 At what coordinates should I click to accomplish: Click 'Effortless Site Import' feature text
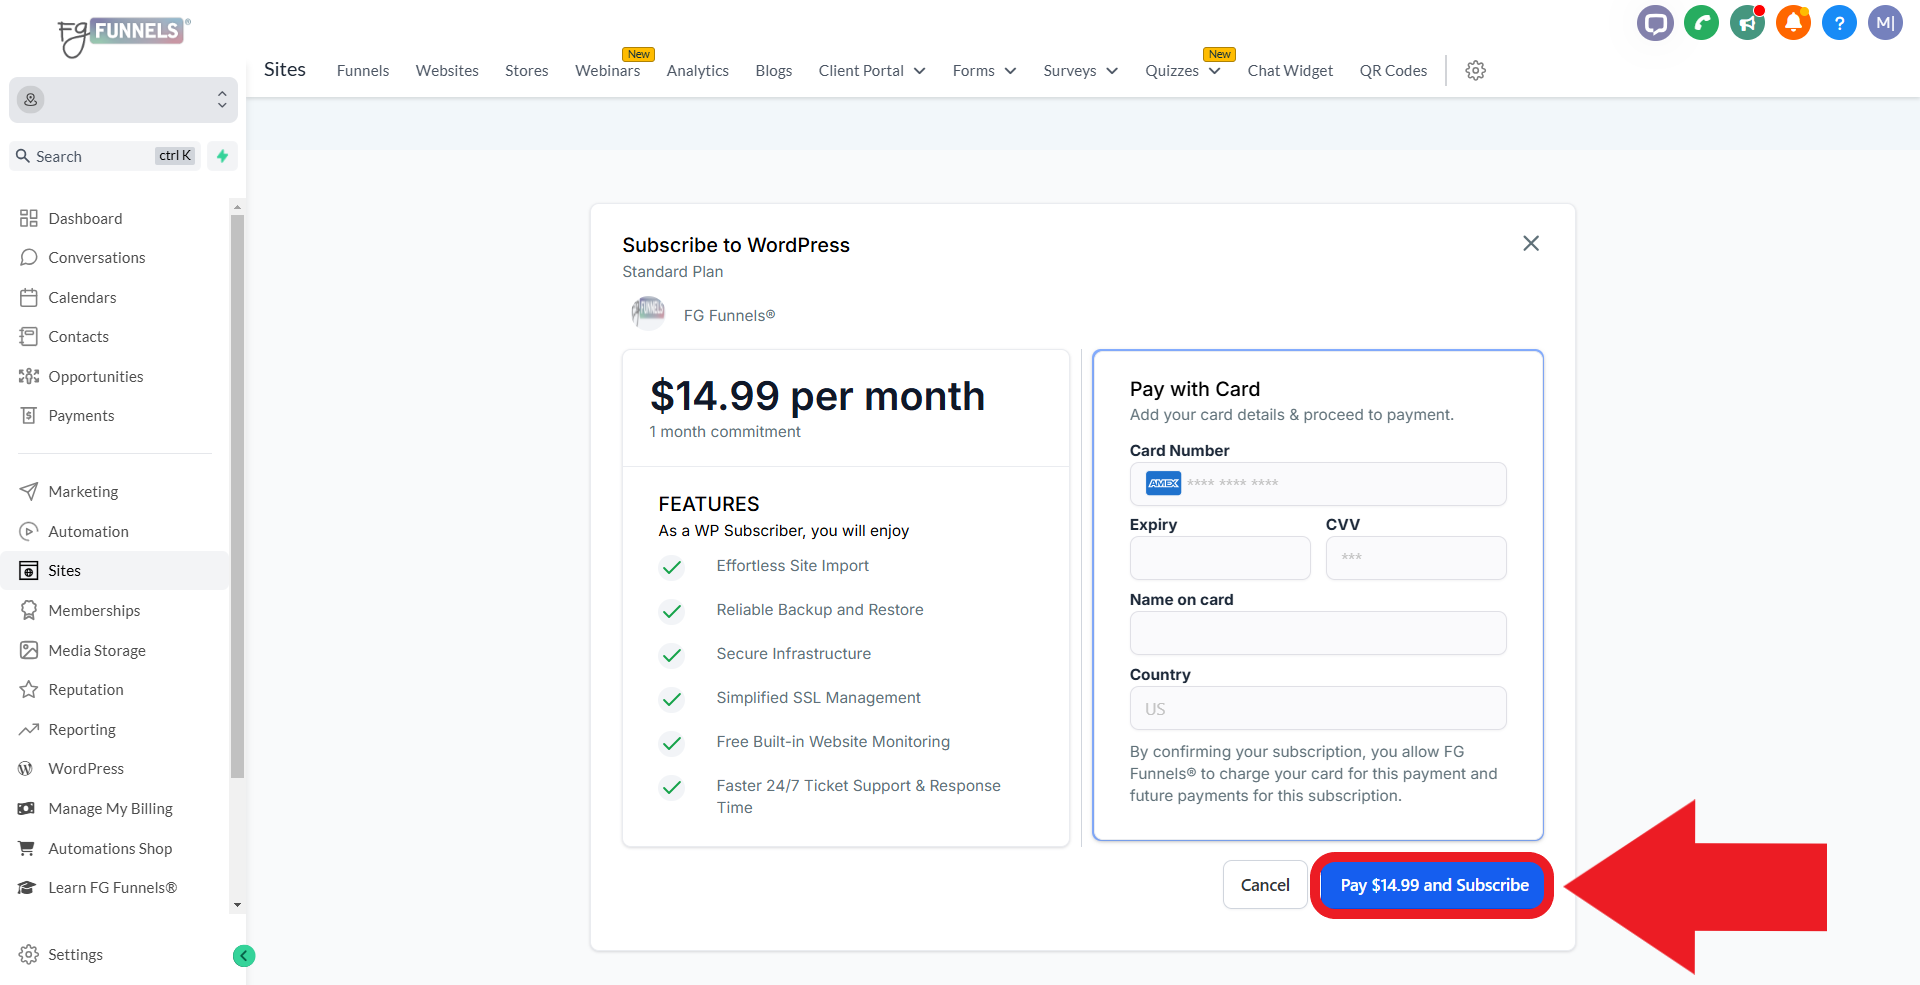[792, 566]
